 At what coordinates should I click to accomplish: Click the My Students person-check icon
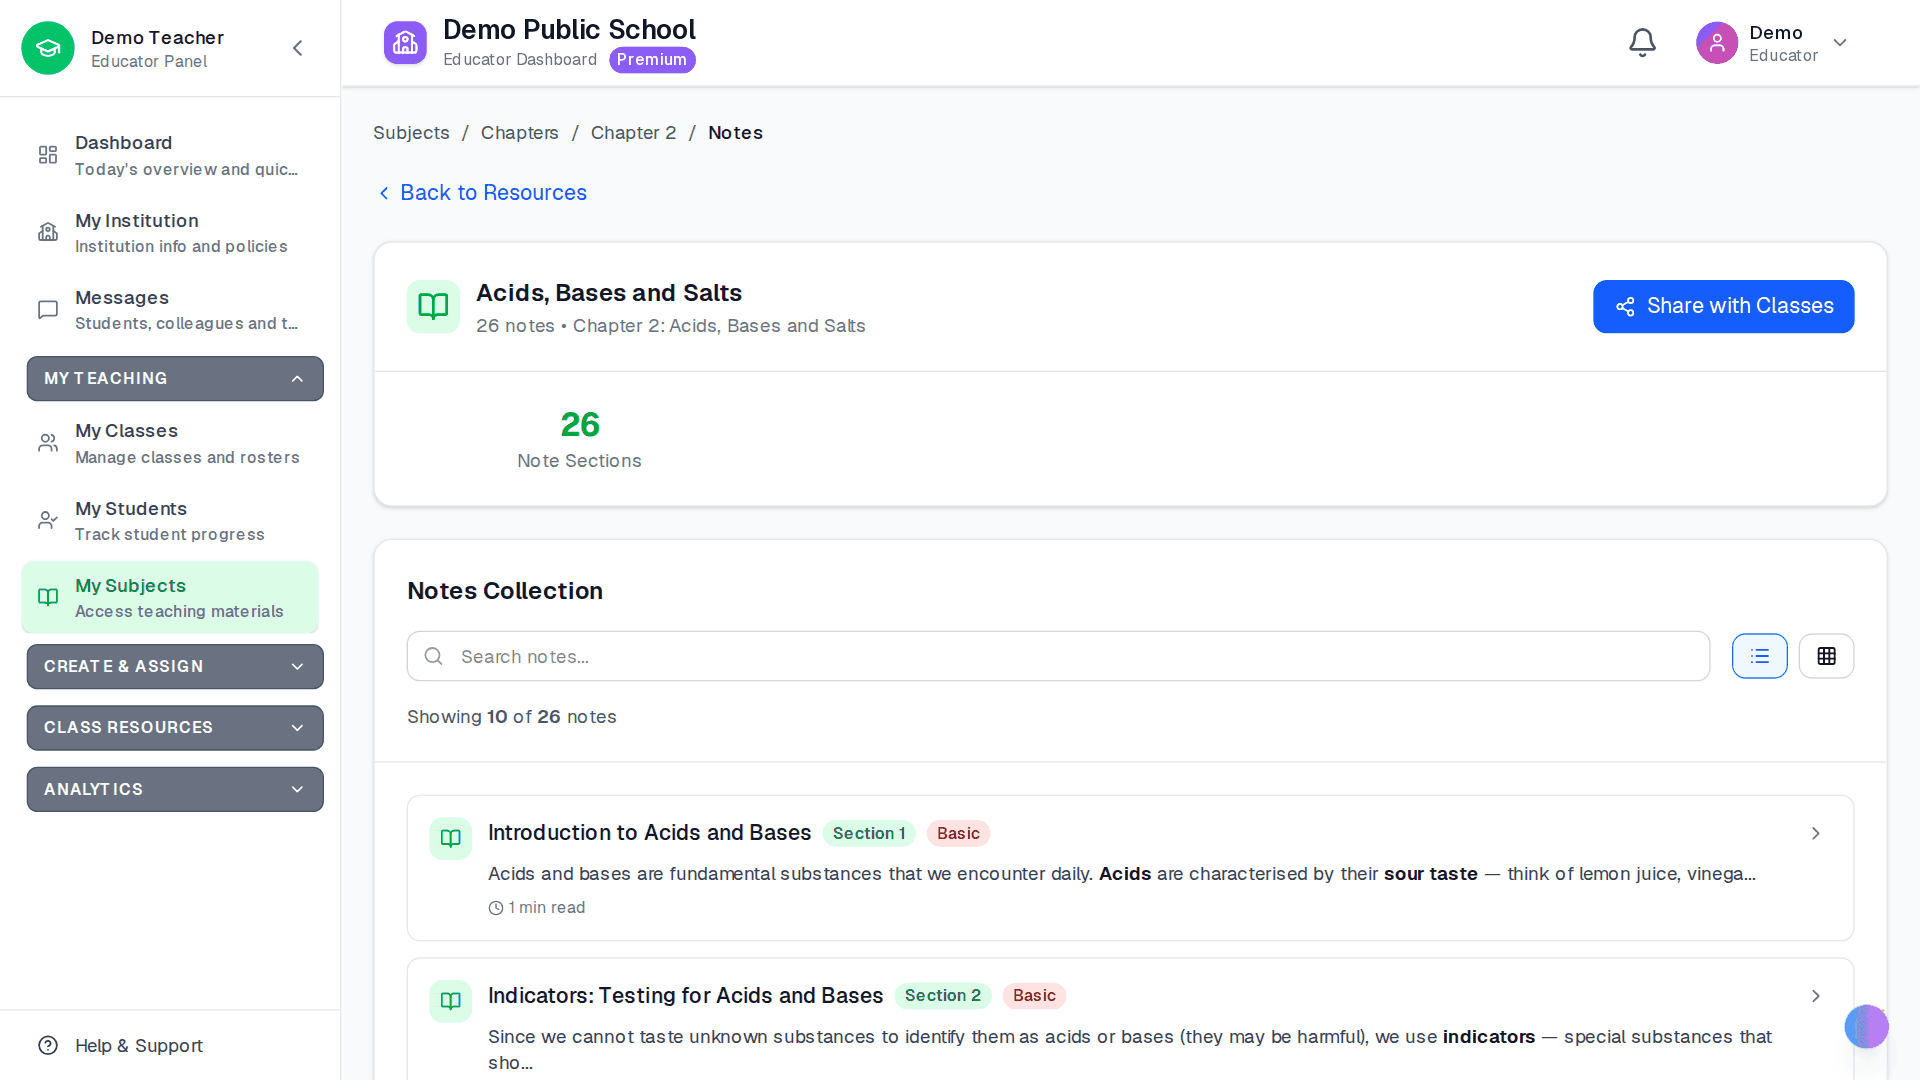(x=48, y=520)
